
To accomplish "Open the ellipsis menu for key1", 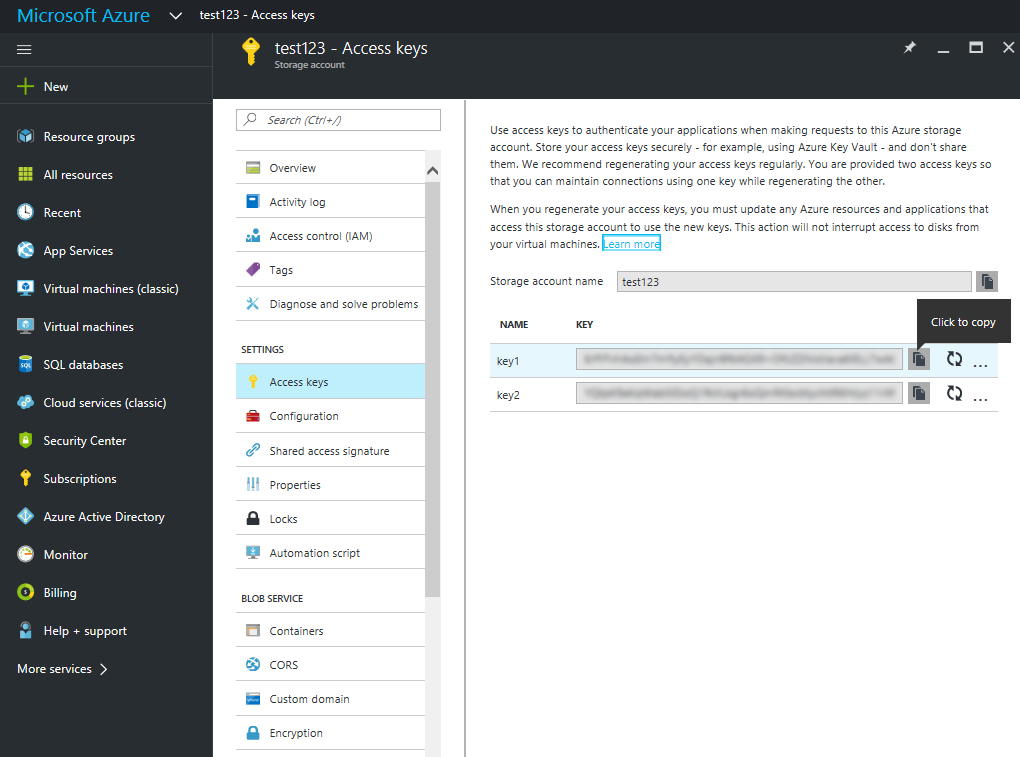I will [980, 364].
